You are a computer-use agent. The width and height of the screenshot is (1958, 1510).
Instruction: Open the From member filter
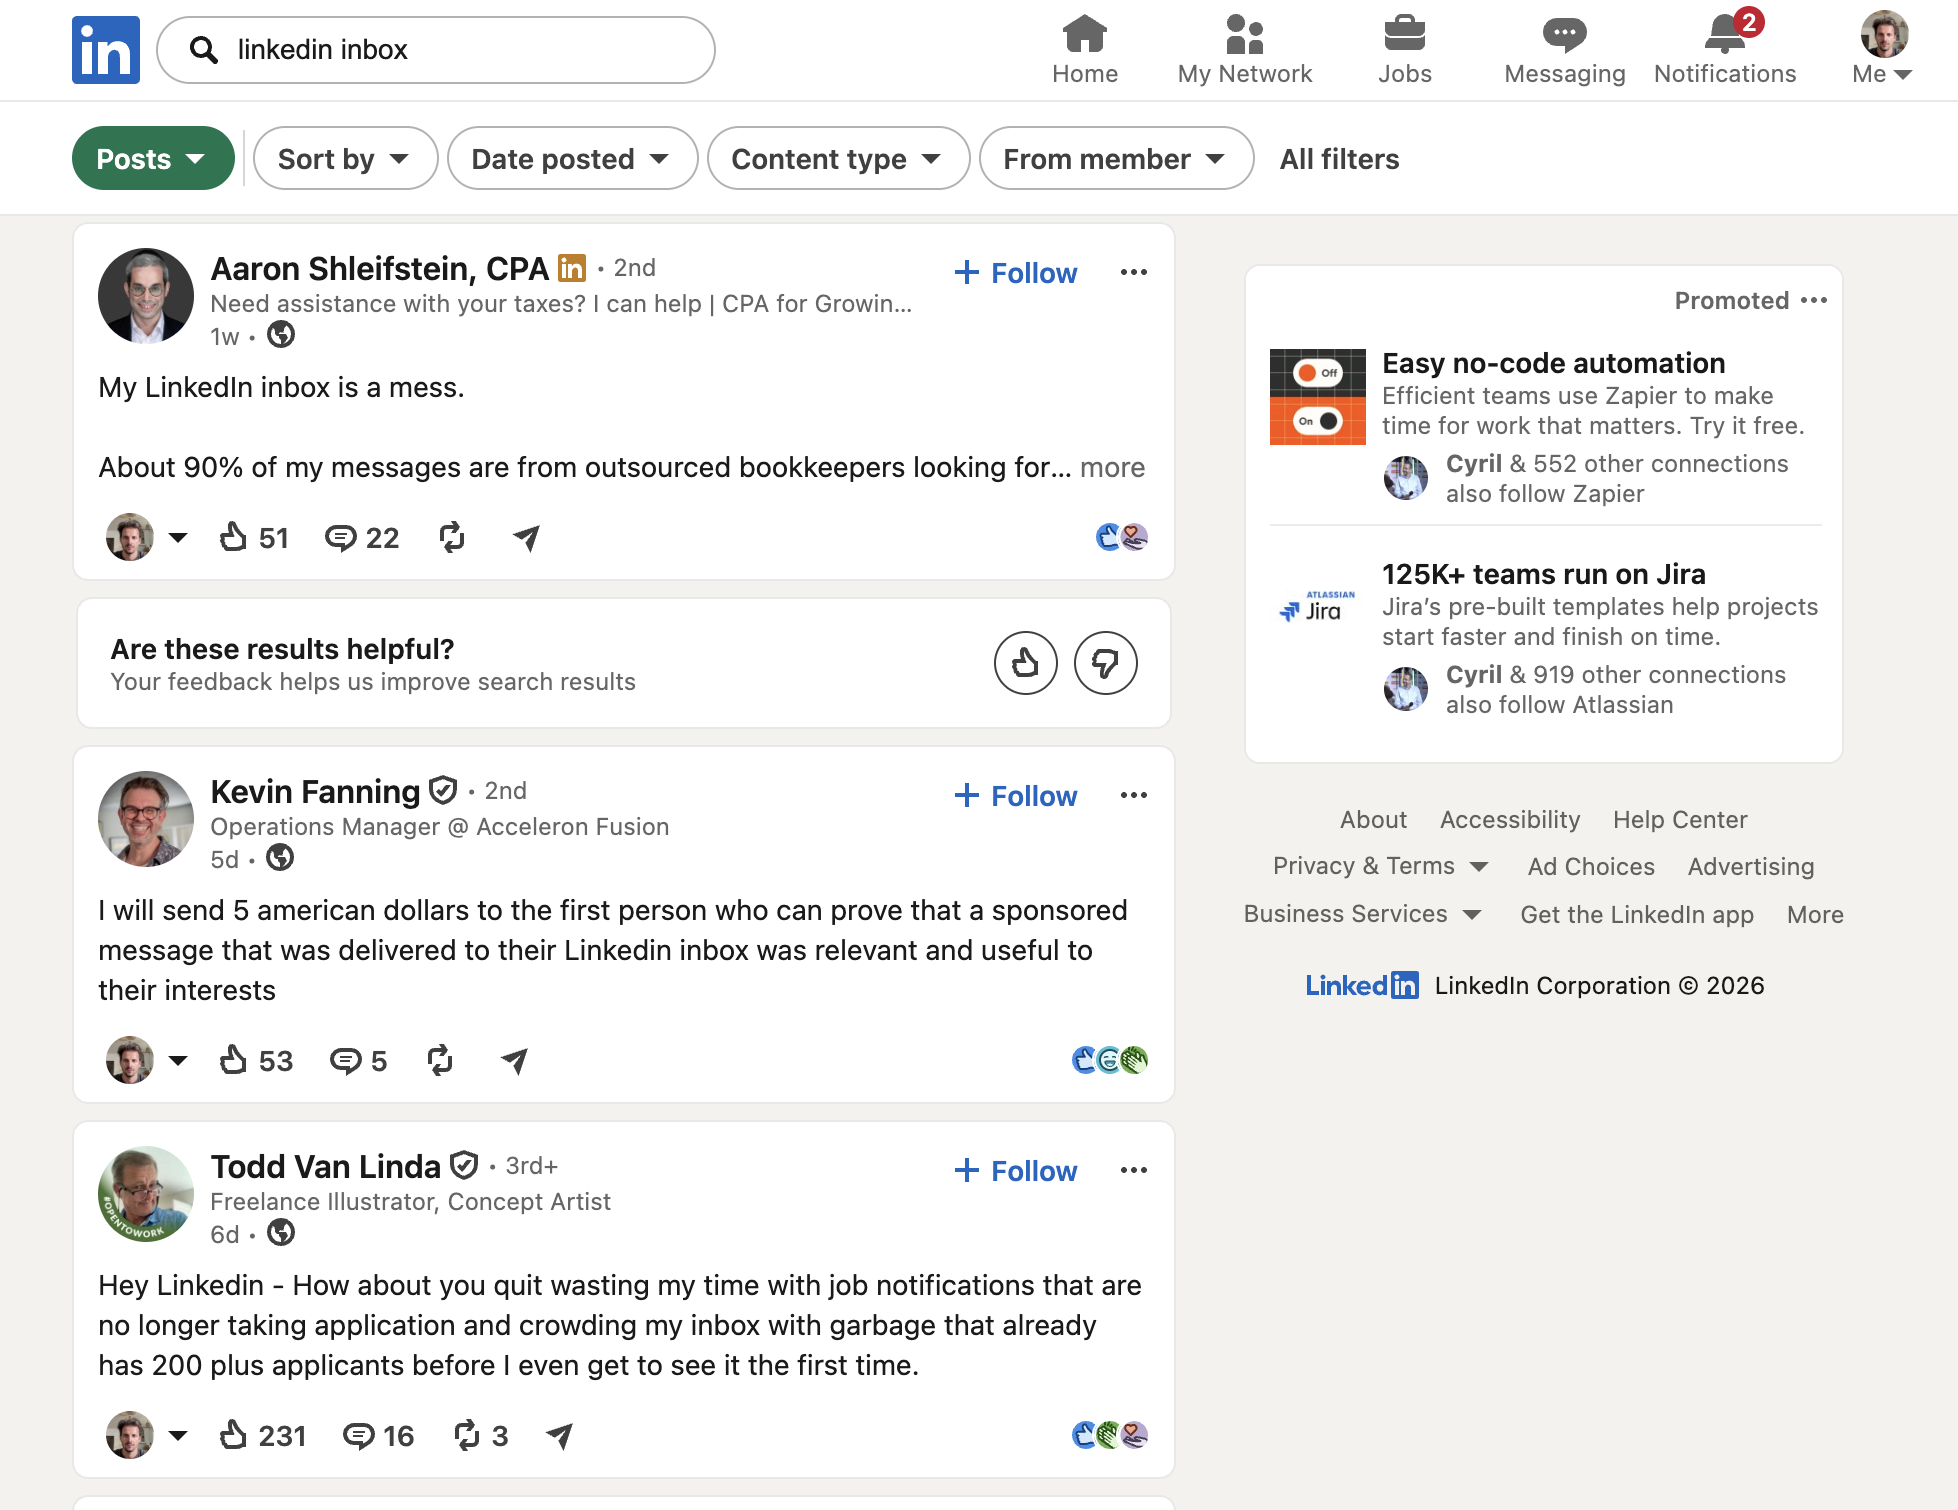[1117, 158]
